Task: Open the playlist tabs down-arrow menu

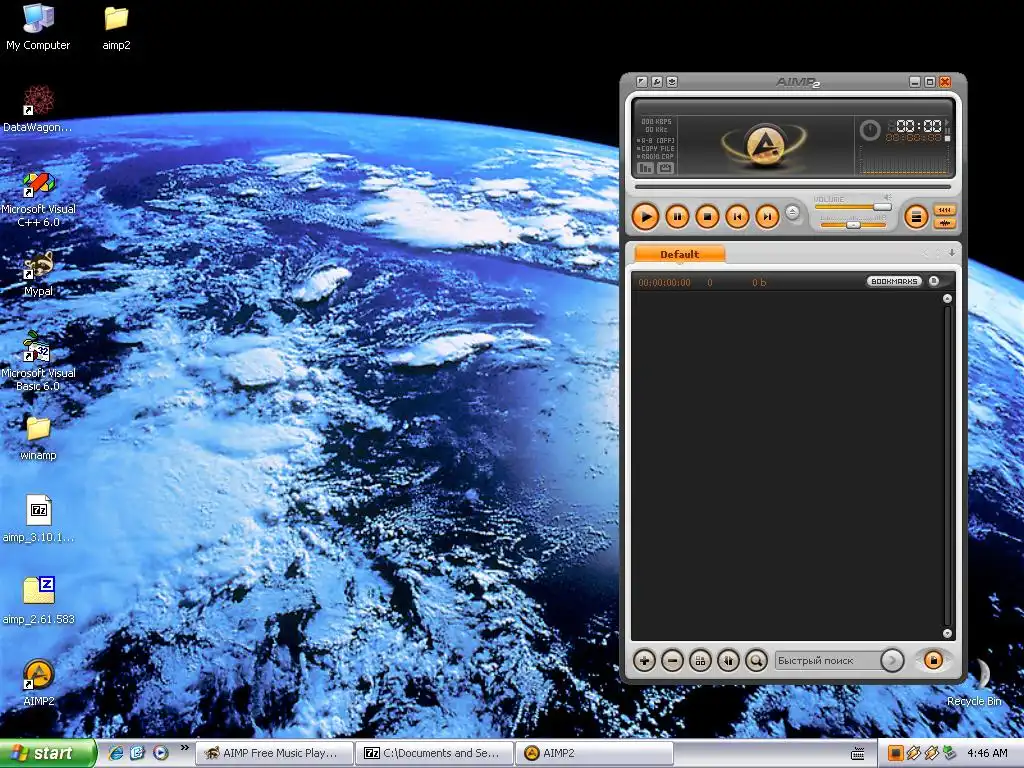Action: [952, 253]
